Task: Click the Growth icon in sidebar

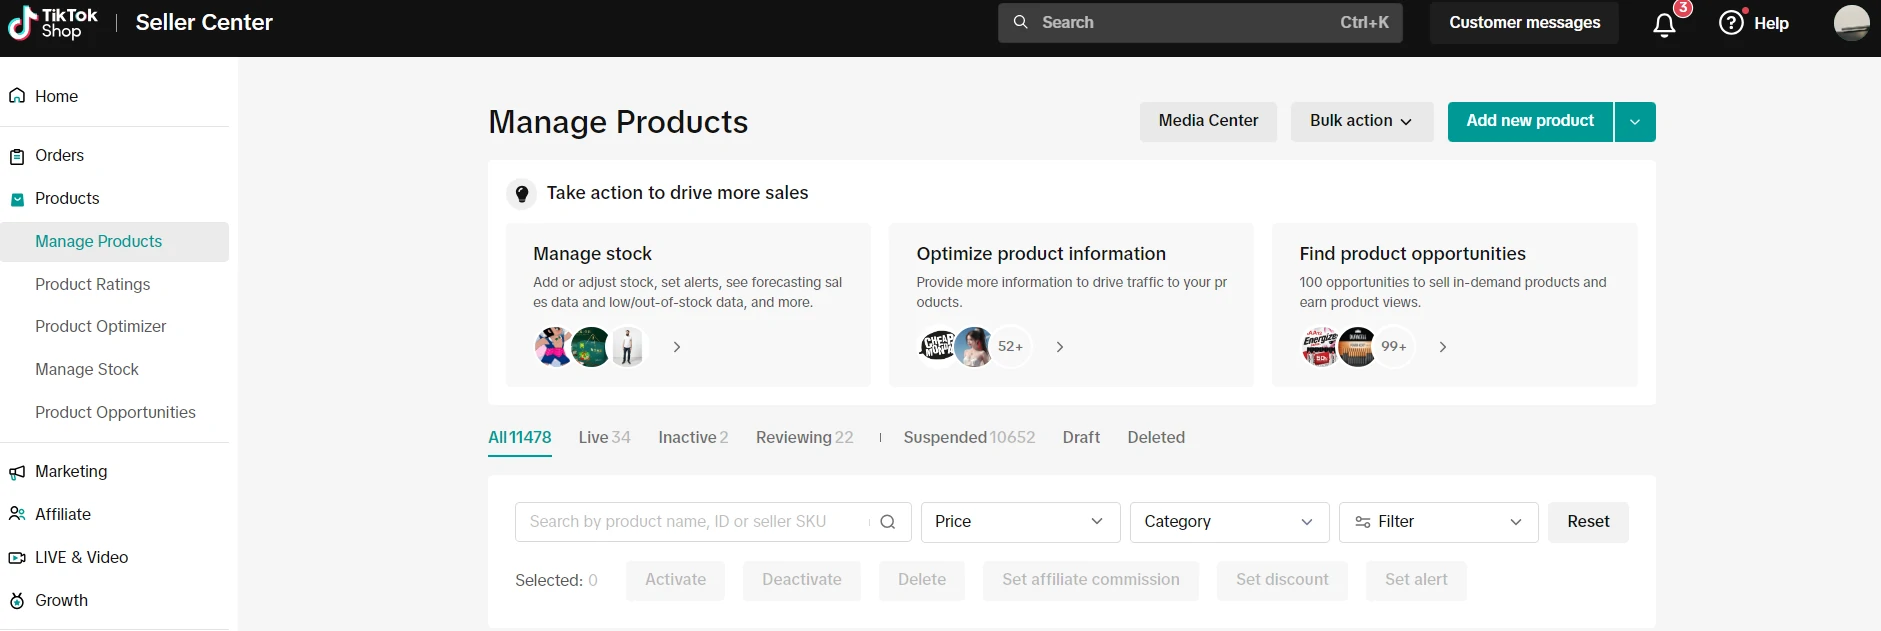Action: [17, 601]
